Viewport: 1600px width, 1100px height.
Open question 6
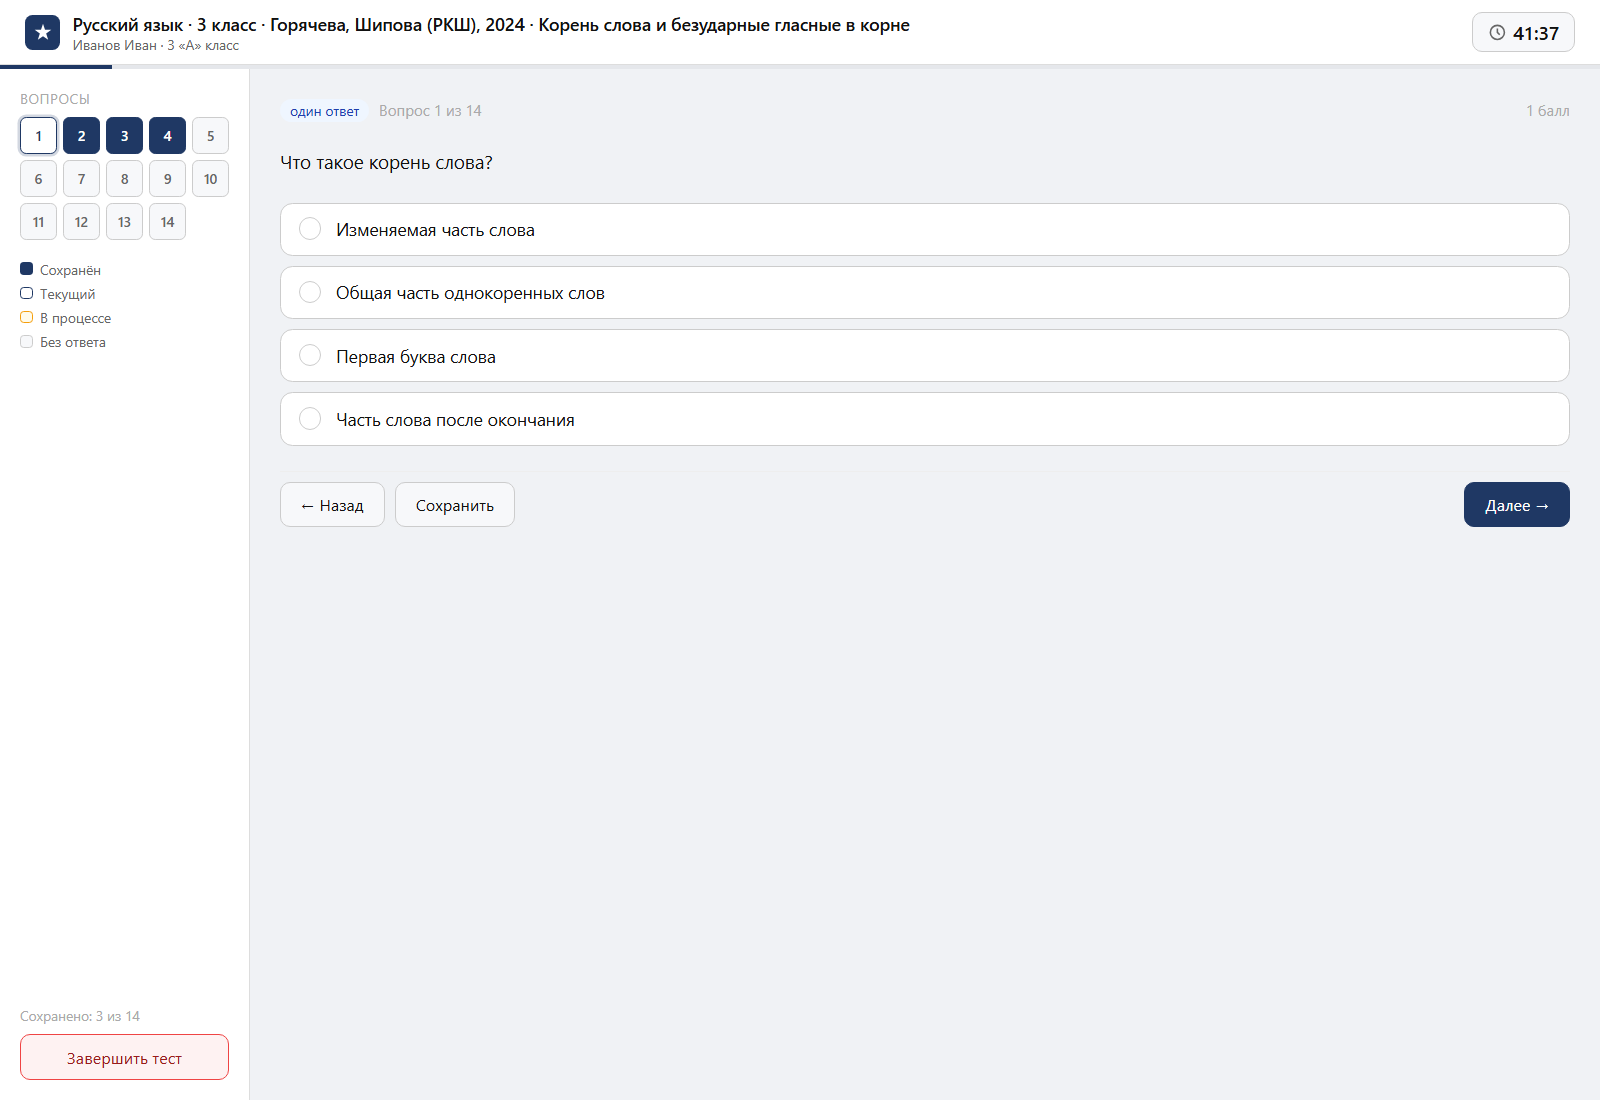(38, 179)
